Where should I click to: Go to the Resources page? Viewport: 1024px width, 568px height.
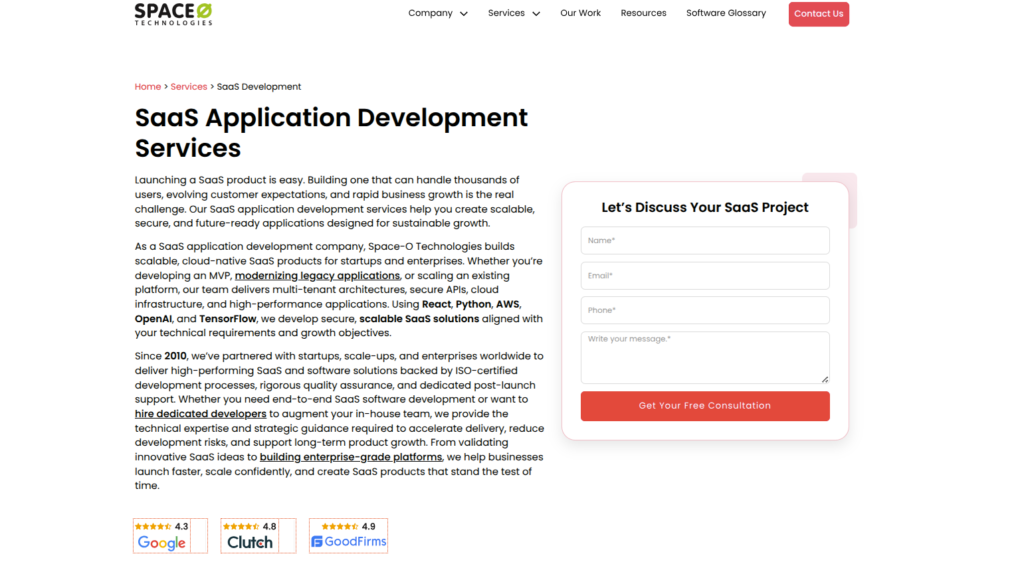(643, 13)
